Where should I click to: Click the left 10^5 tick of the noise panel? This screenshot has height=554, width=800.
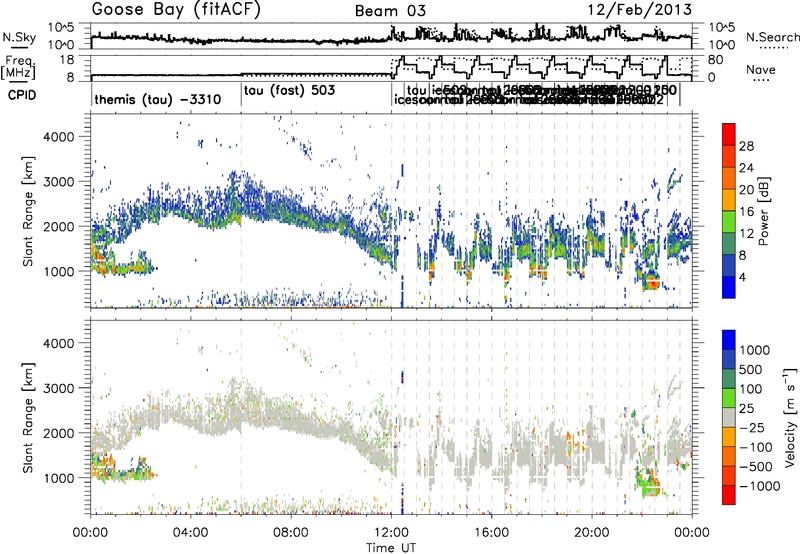(x=61, y=28)
